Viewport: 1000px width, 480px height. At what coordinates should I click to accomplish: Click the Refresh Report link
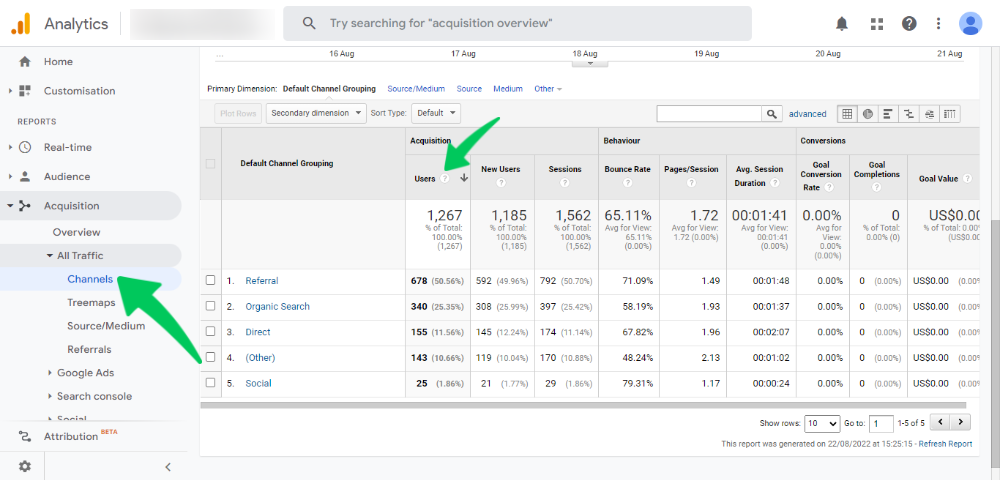click(945, 444)
